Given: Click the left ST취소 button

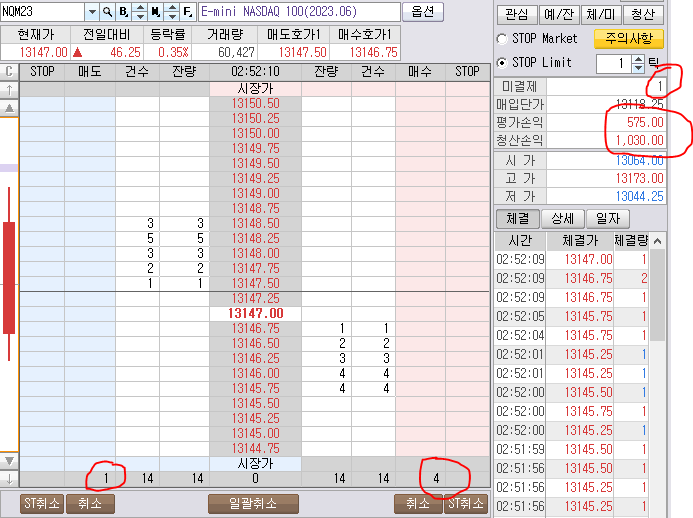Looking at the screenshot, I should [x=42, y=503].
